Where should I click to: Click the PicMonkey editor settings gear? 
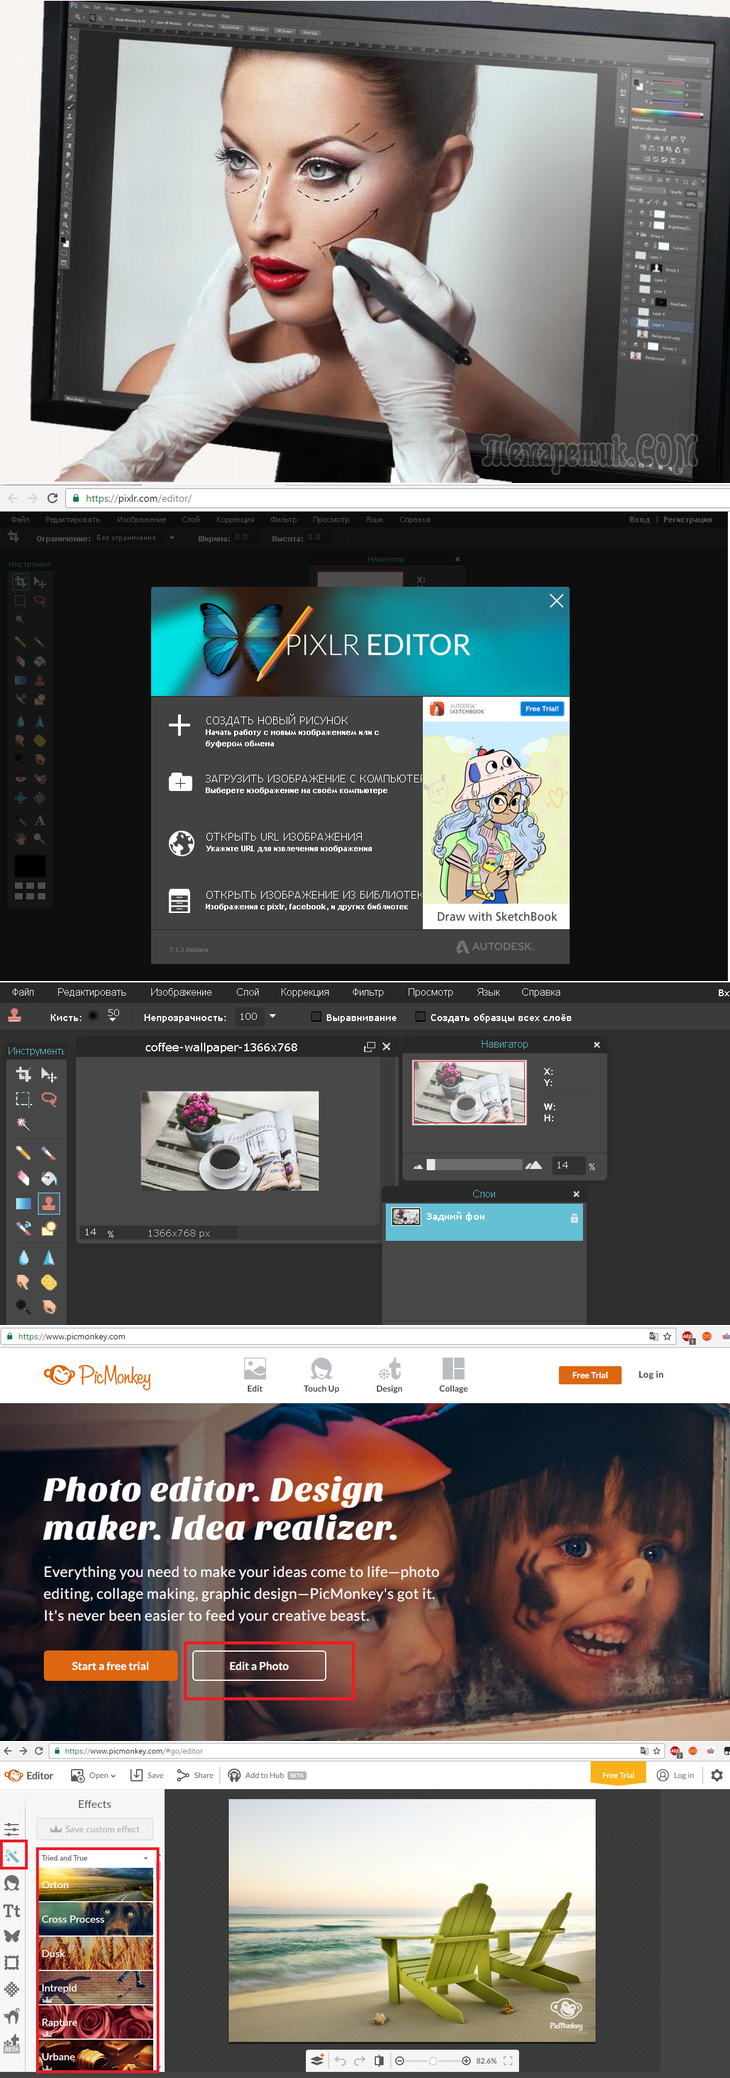tap(716, 1775)
